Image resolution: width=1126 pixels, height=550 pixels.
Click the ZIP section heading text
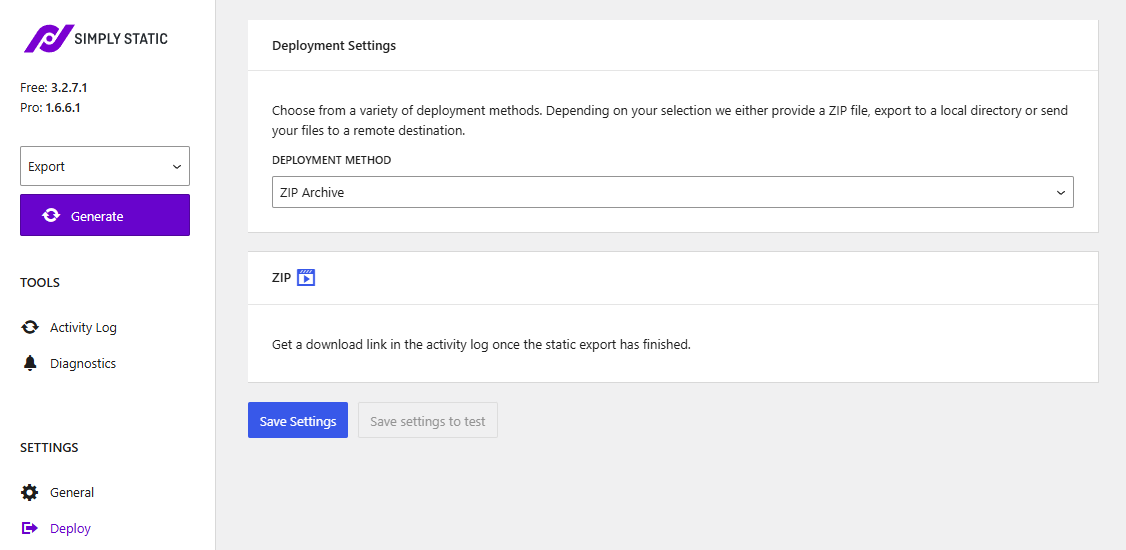pyautogui.click(x=281, y=278)
